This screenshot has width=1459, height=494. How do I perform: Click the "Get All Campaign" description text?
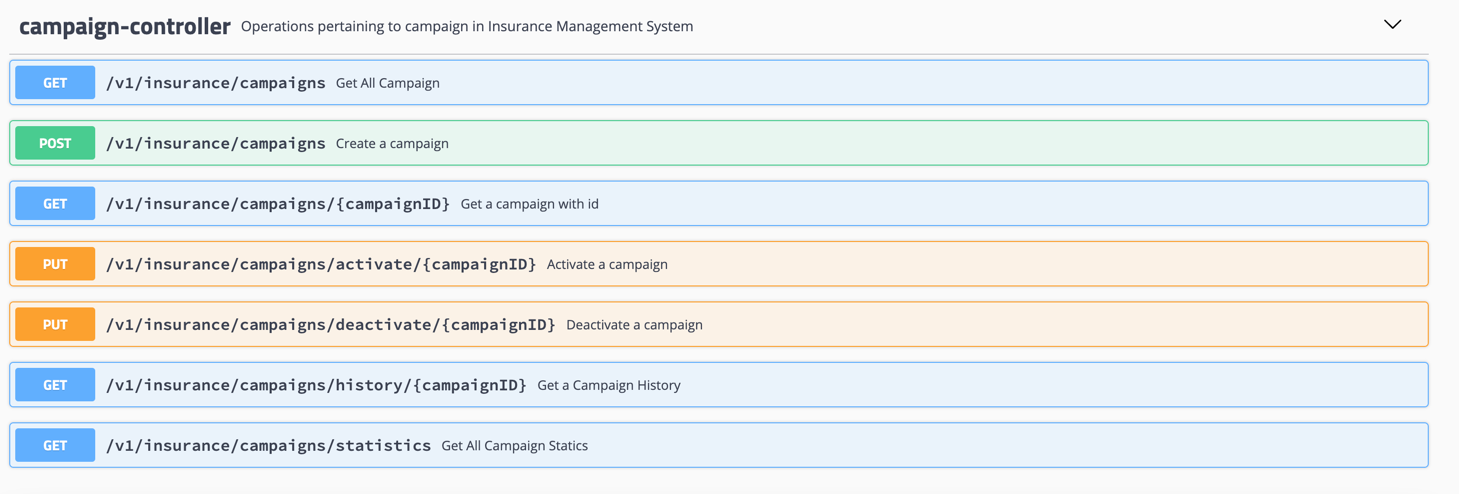(387, 83)
